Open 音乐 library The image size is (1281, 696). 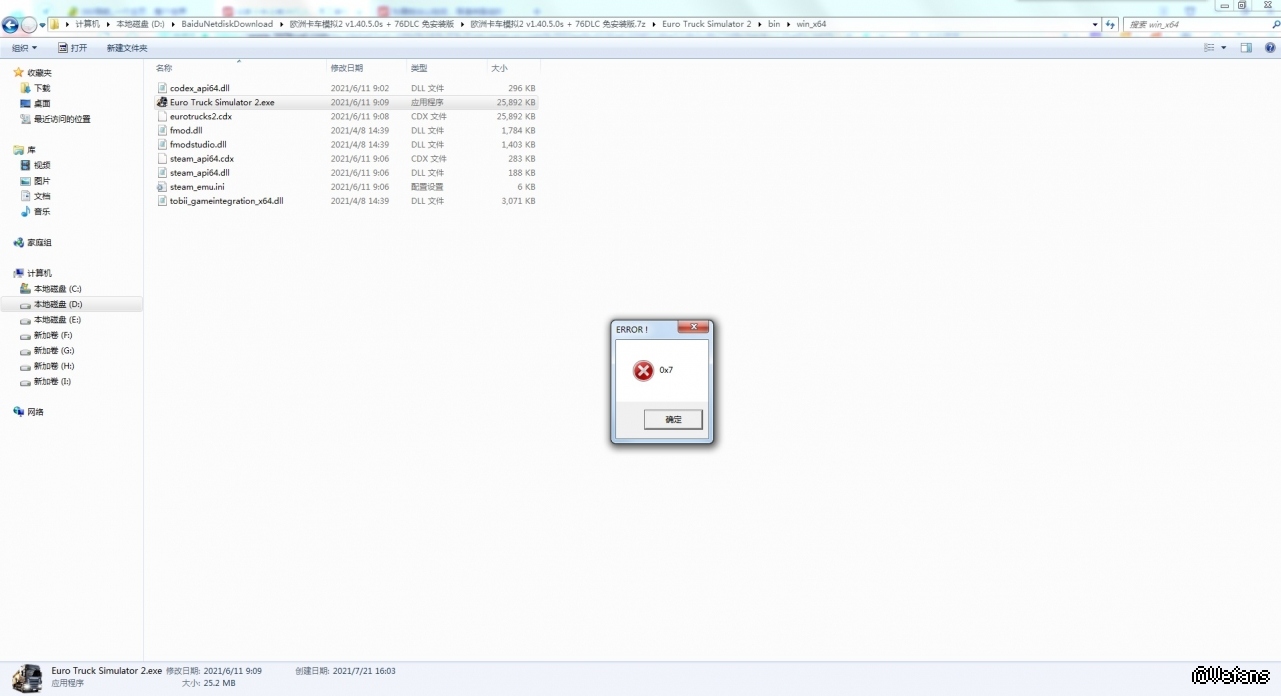click(42, 212)
